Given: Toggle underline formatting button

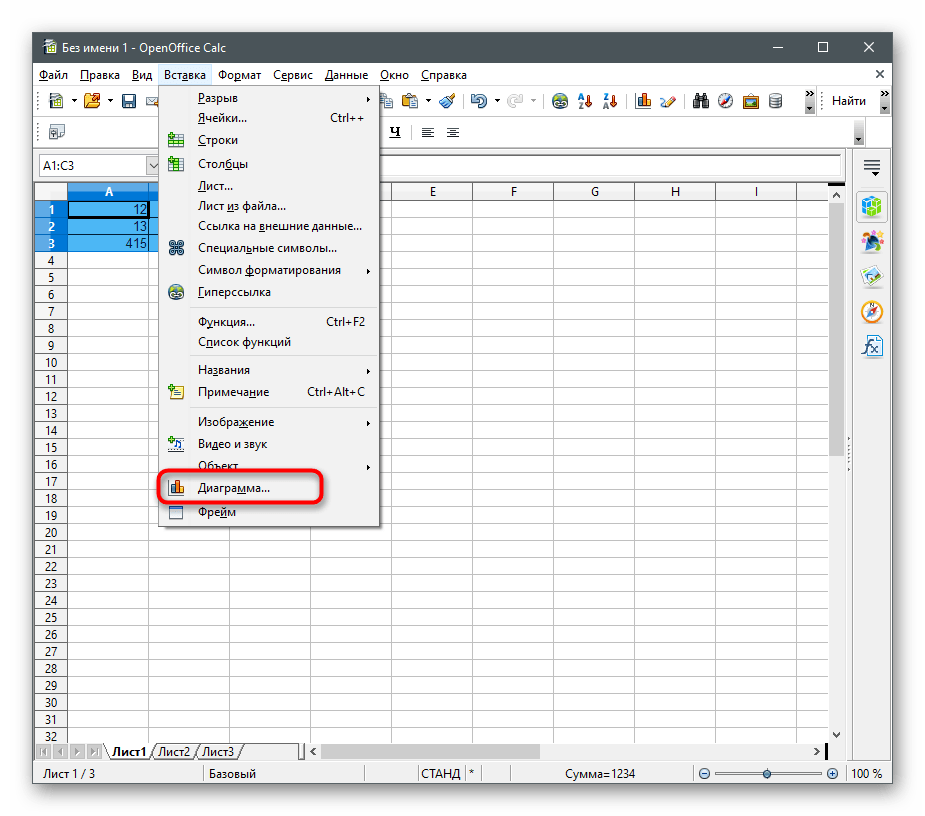Looking at the screenshot, I should tap(395, 133).
